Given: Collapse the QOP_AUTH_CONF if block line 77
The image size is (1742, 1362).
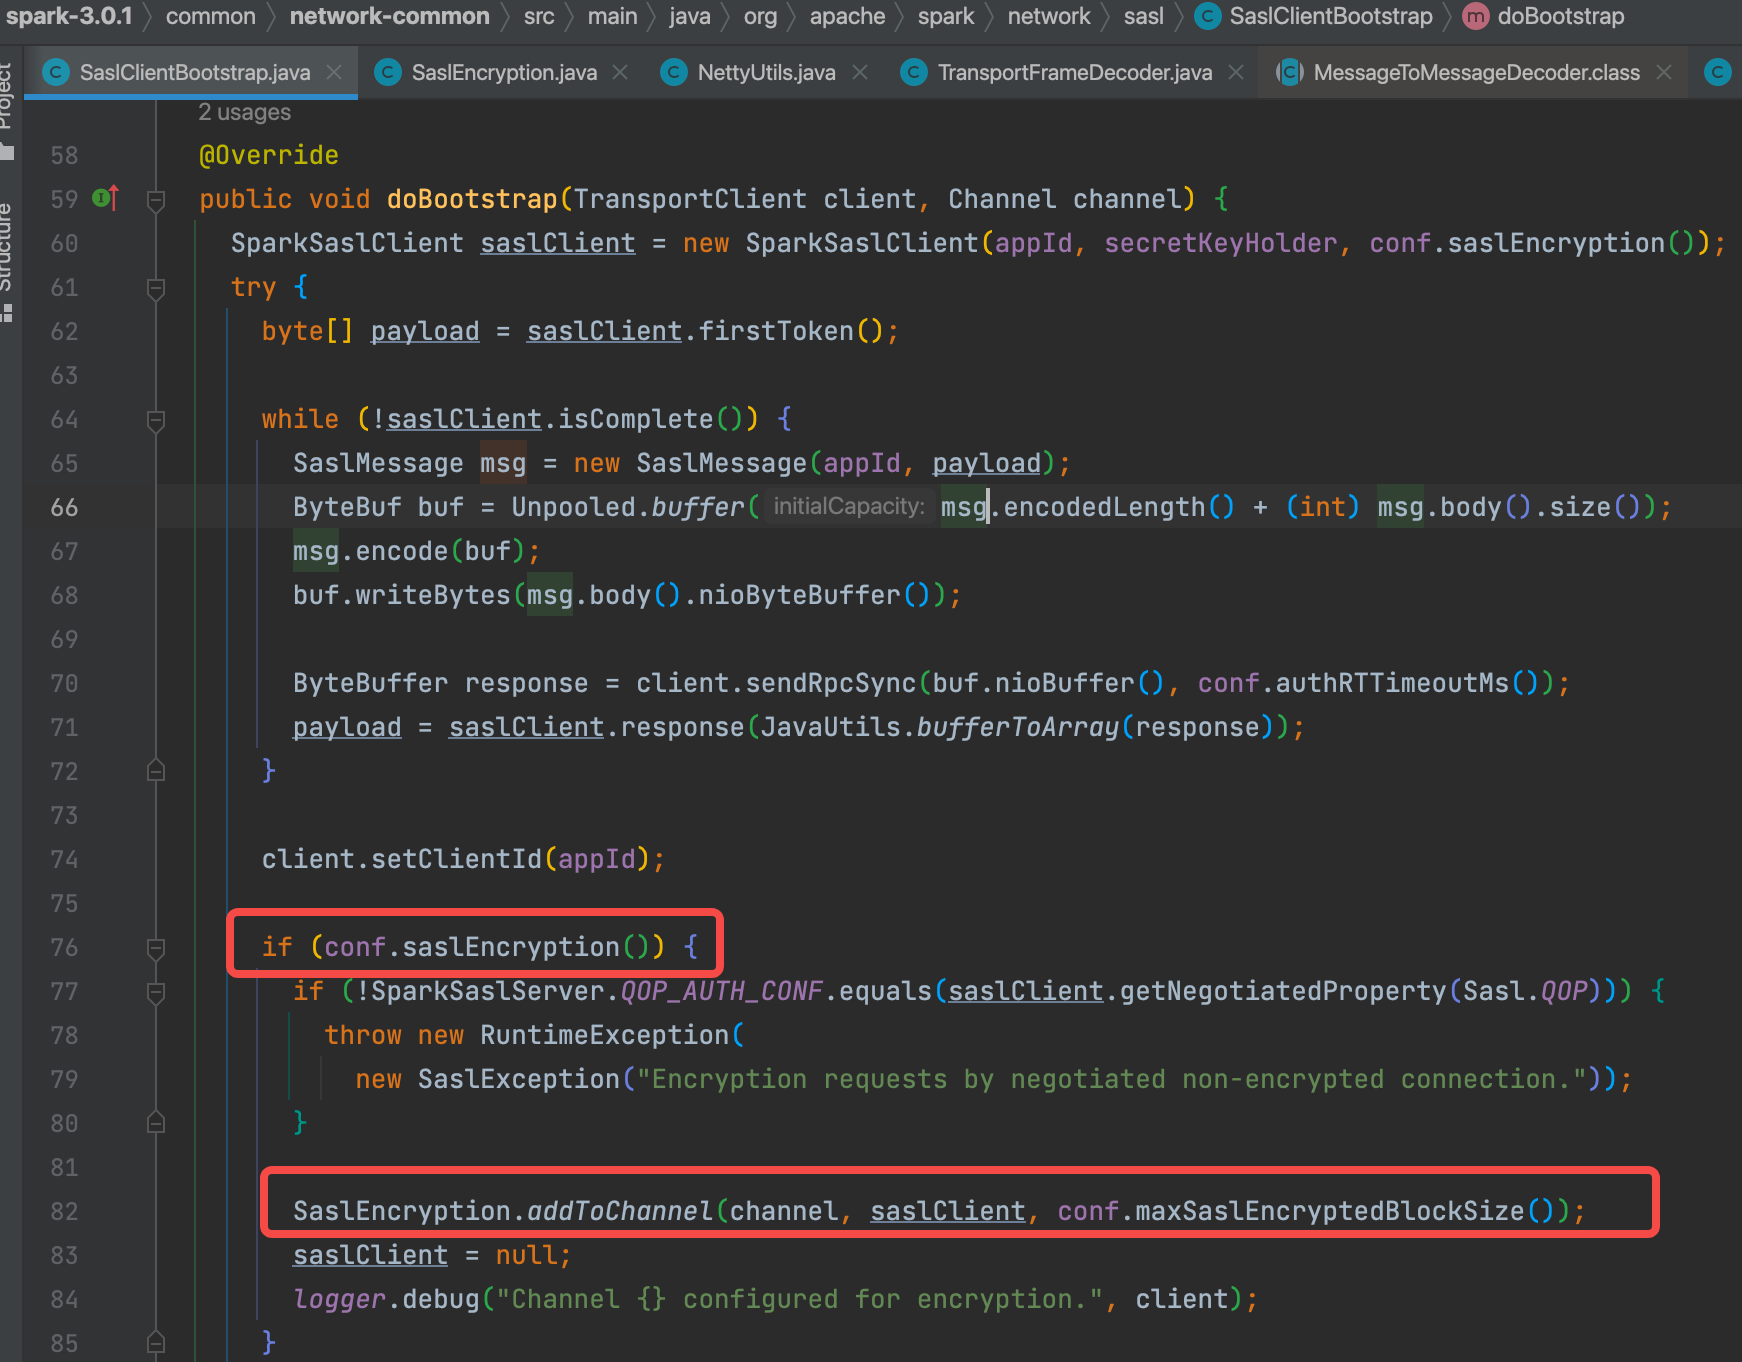Looking at the screenshot, I should (156, 992).
